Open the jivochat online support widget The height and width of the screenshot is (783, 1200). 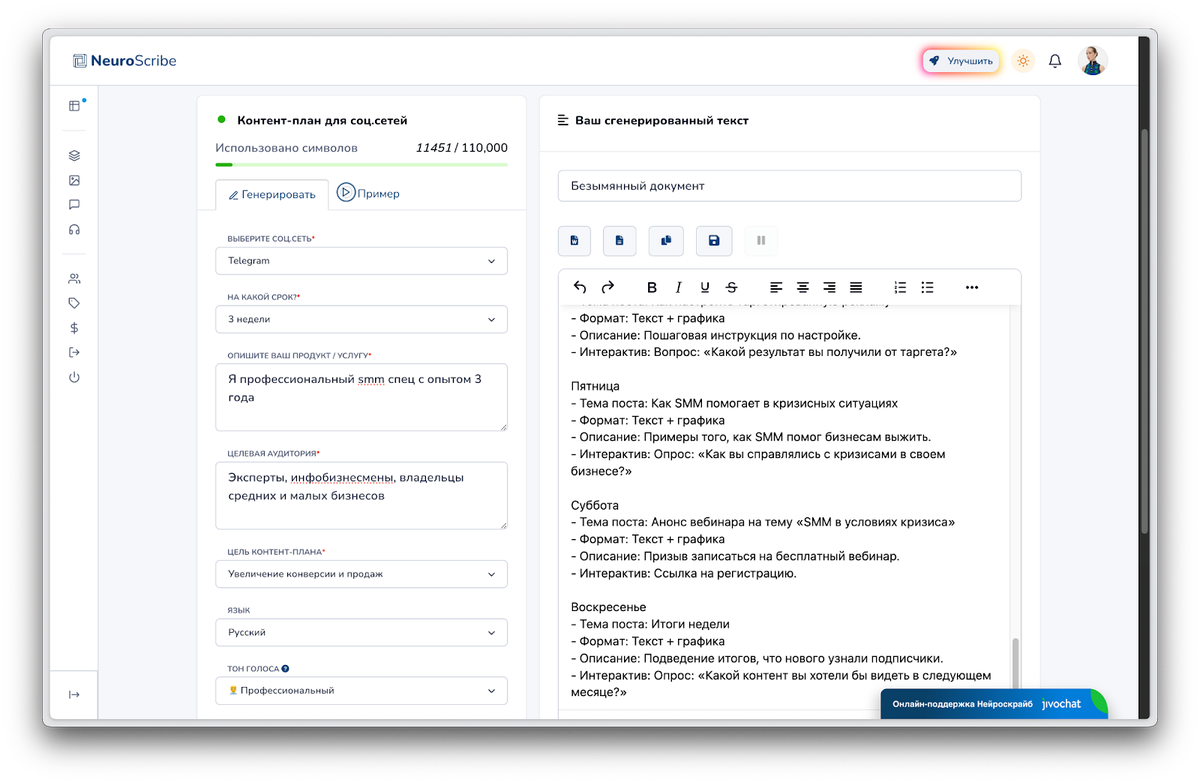pos(994,704)
